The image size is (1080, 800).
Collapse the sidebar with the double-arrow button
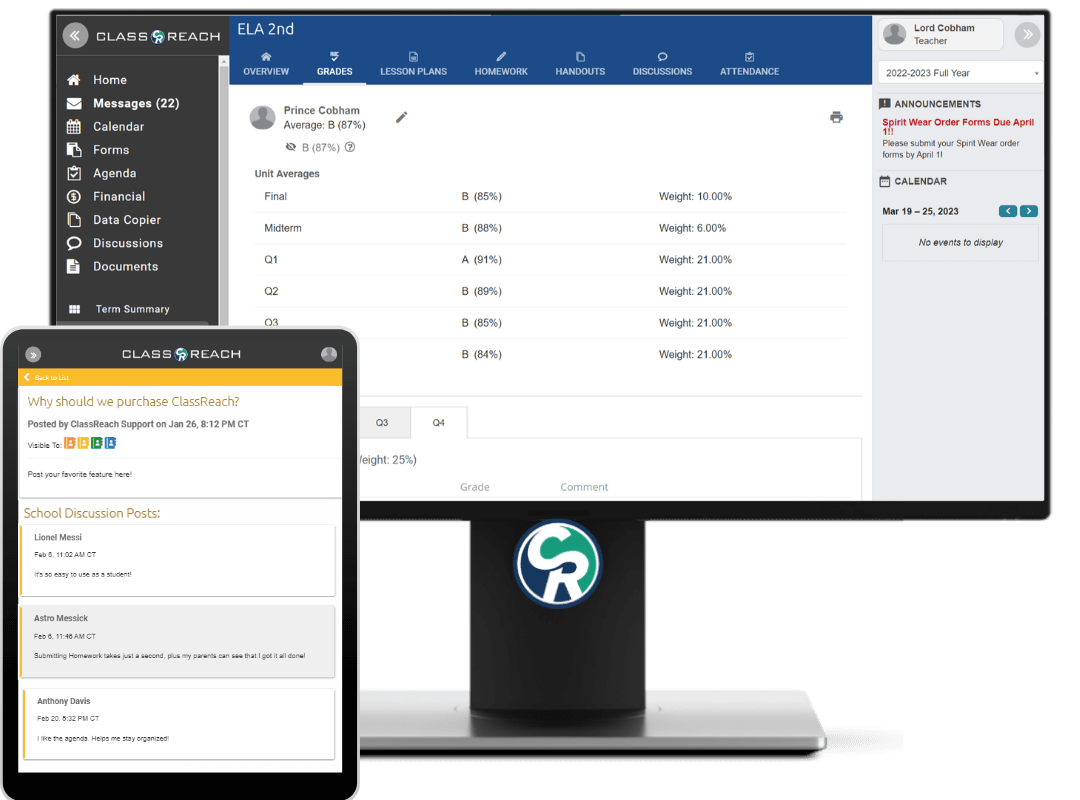click(75, 35)
